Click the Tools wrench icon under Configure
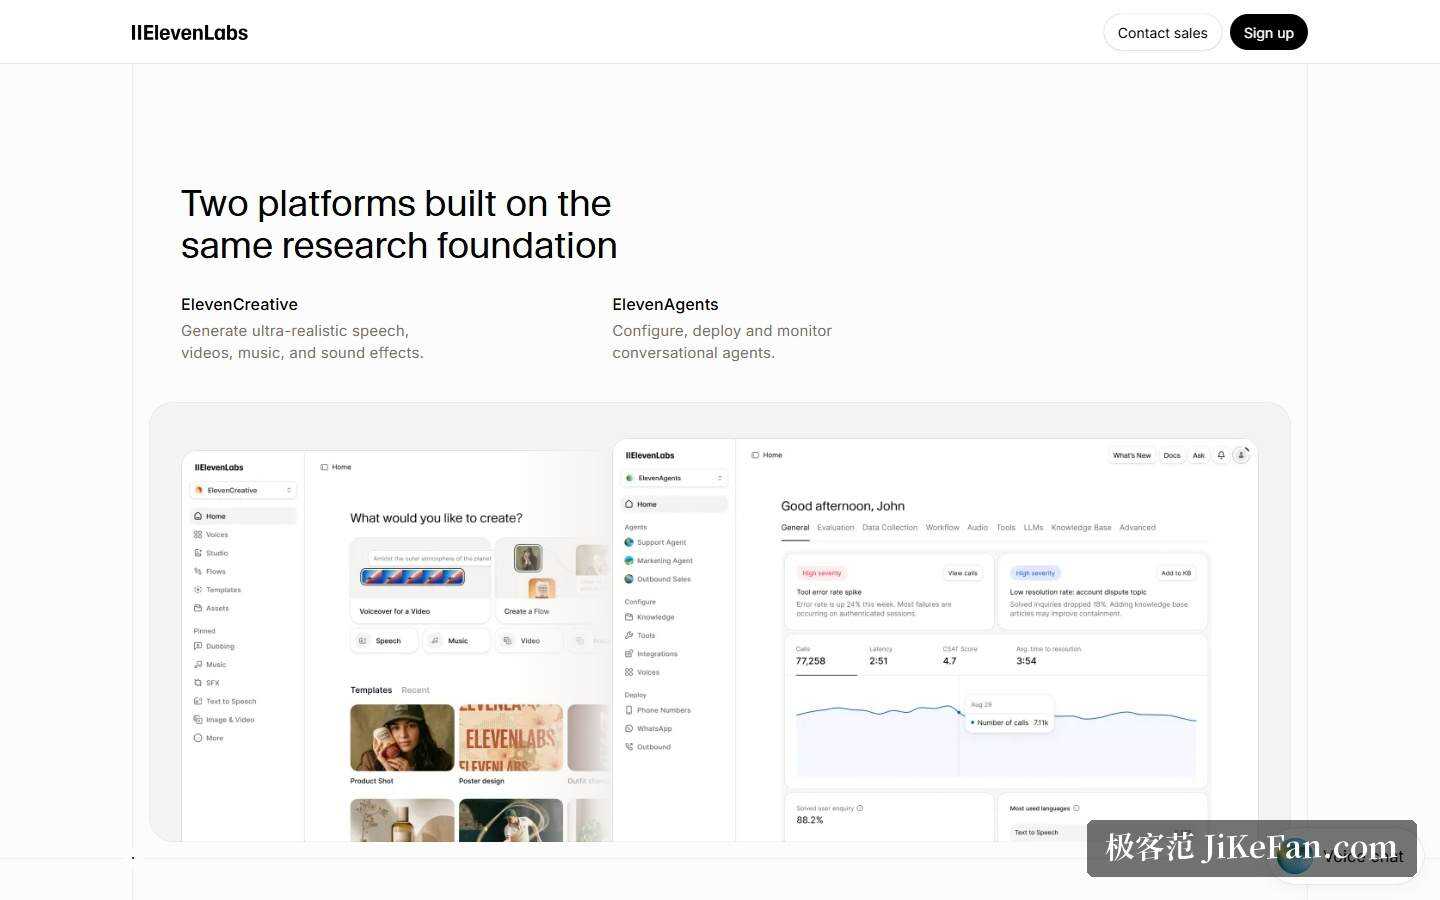The height and width of the screenshot is (900, 1440). (x=629, y=635)
